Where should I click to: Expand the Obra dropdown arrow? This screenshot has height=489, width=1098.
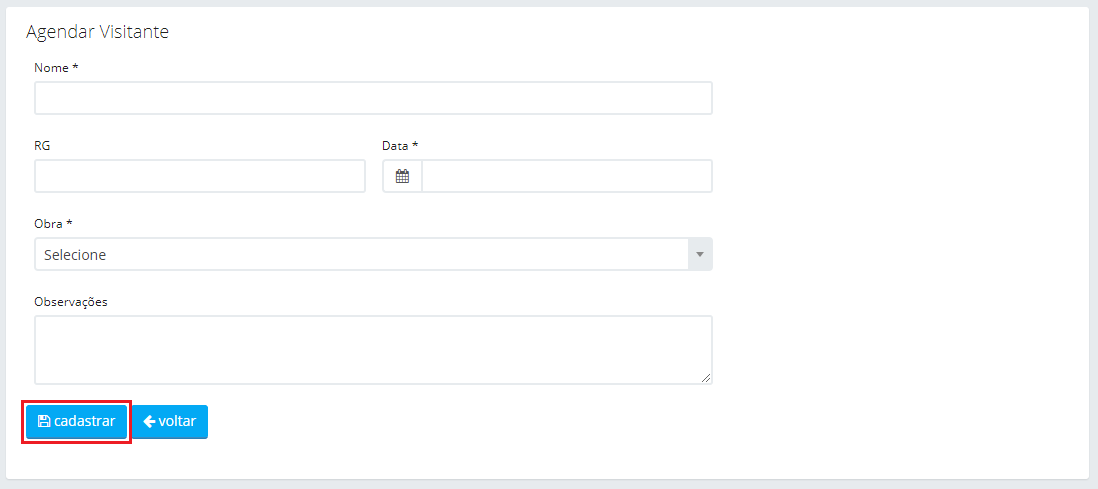(x=700, y=254)
